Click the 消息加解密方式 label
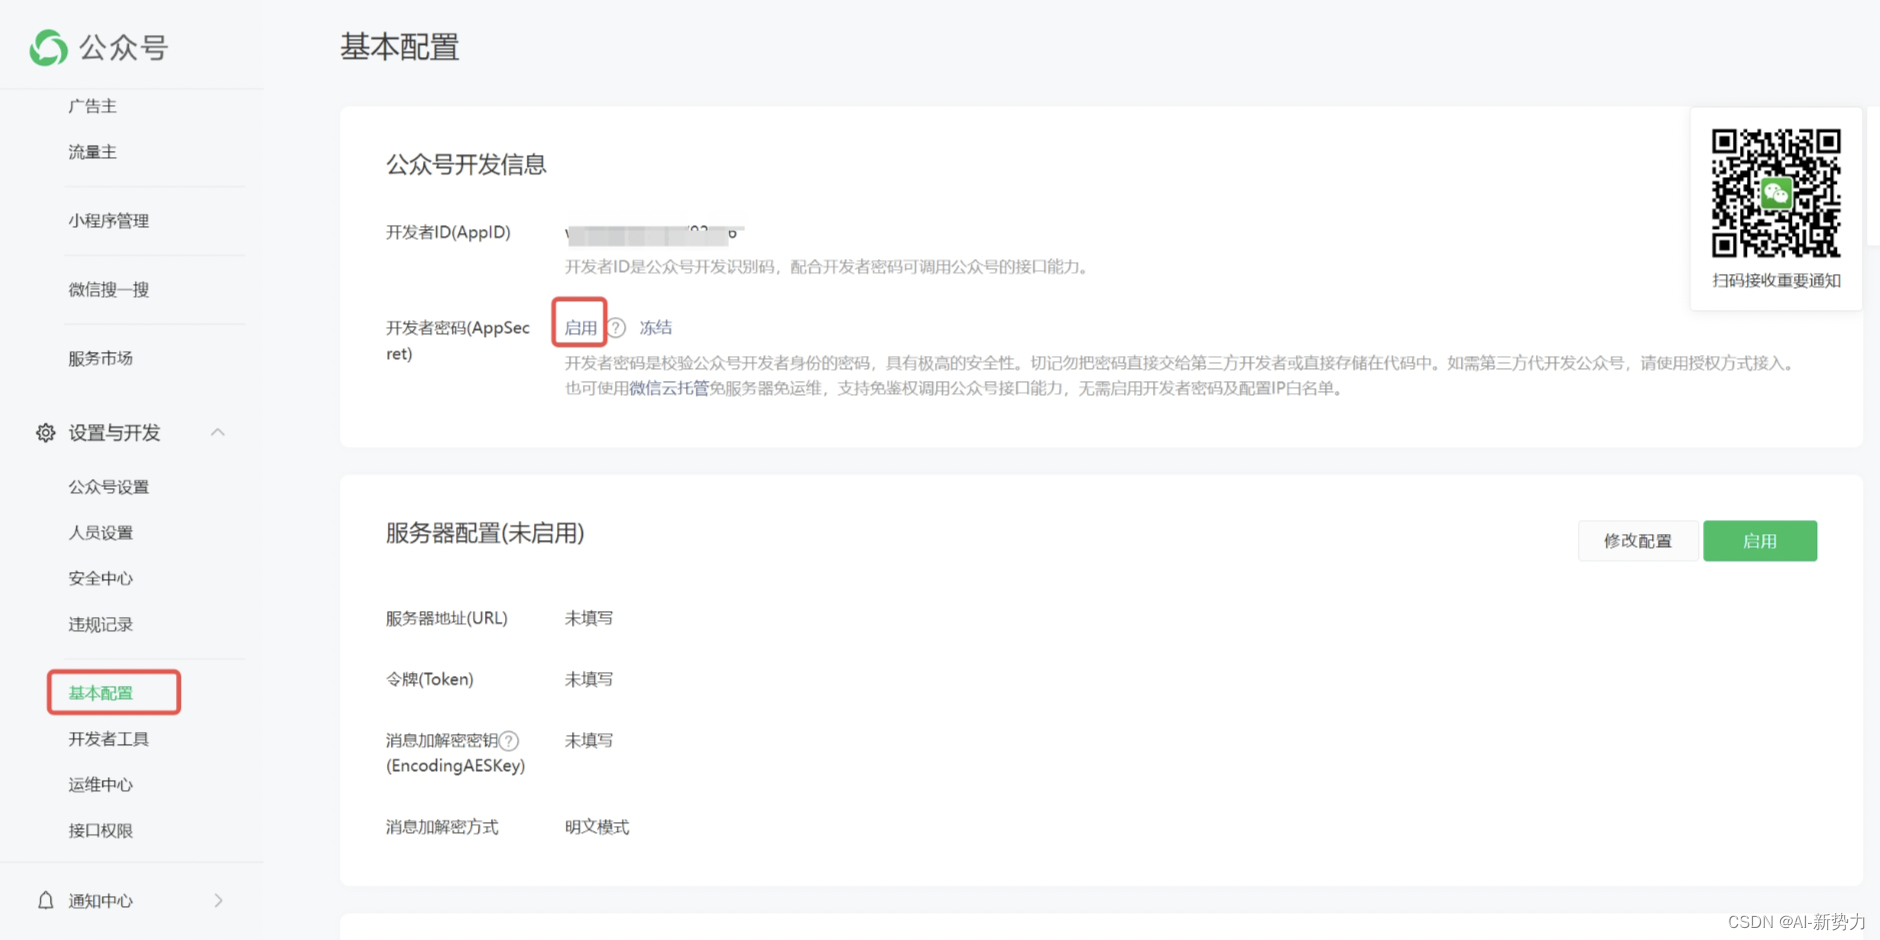Image resolution: width=1880 pixels, height=940 pixels. point(442,827)
